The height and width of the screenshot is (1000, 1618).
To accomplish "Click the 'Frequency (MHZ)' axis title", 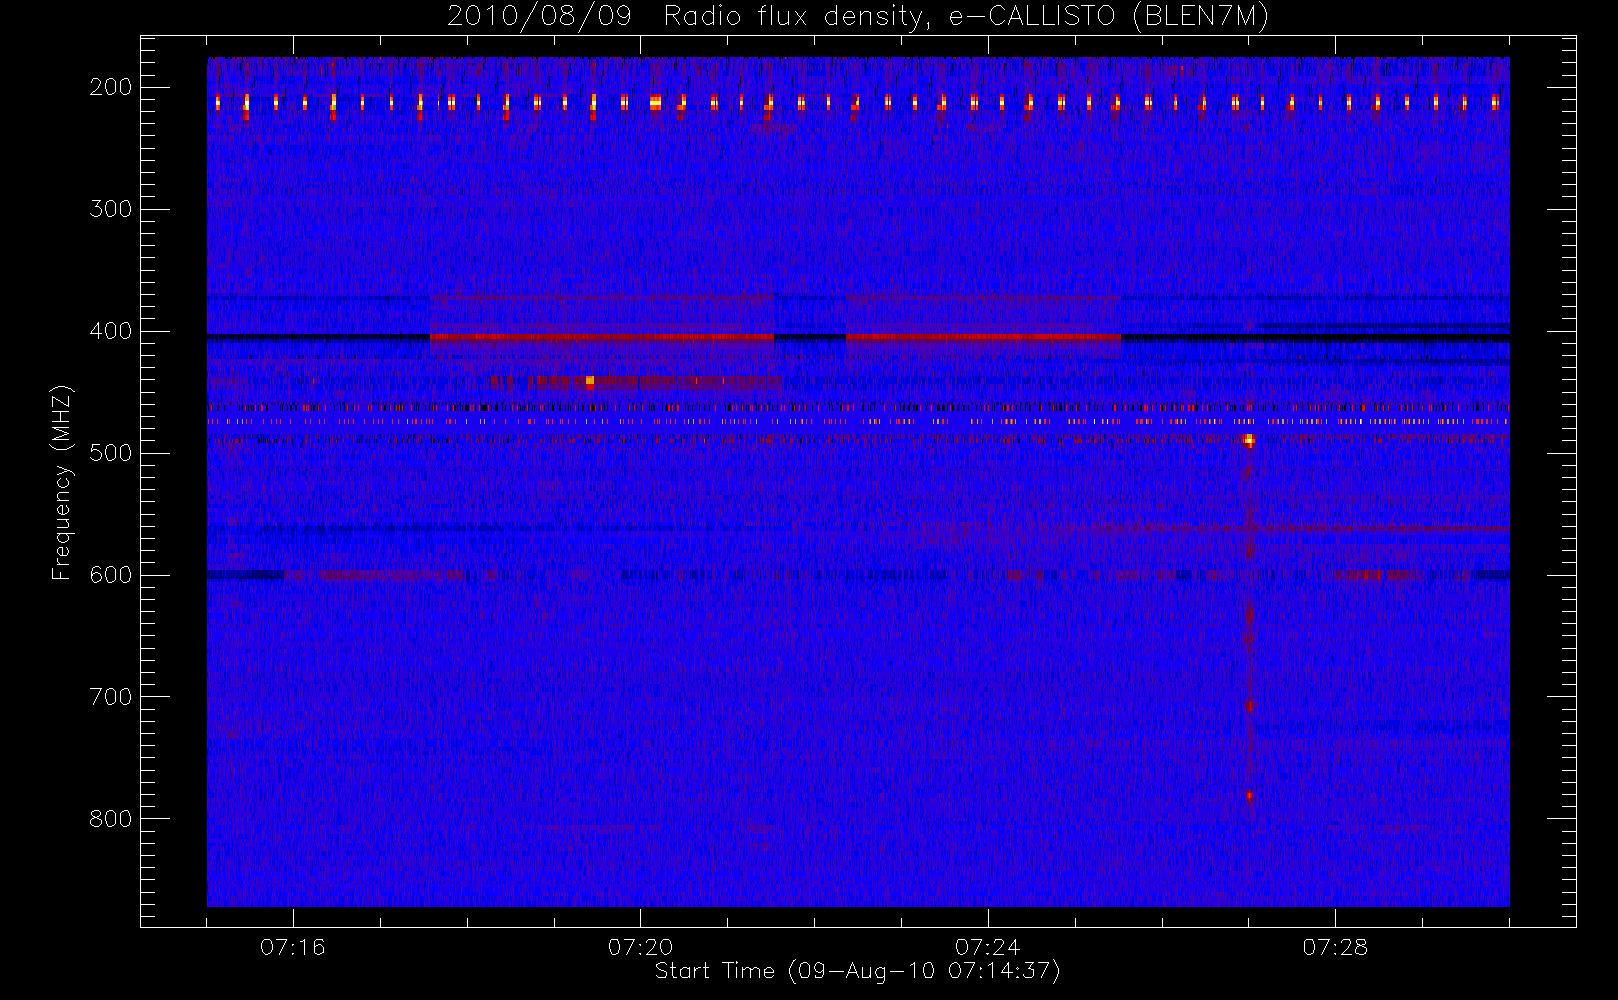I will (62, 482).
